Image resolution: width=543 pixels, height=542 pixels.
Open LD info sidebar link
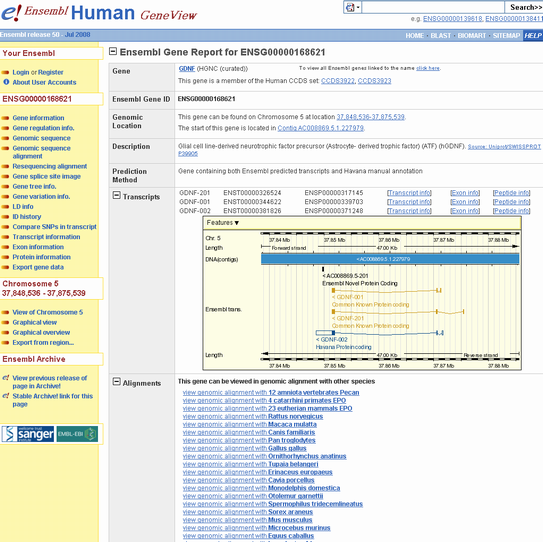23,206
